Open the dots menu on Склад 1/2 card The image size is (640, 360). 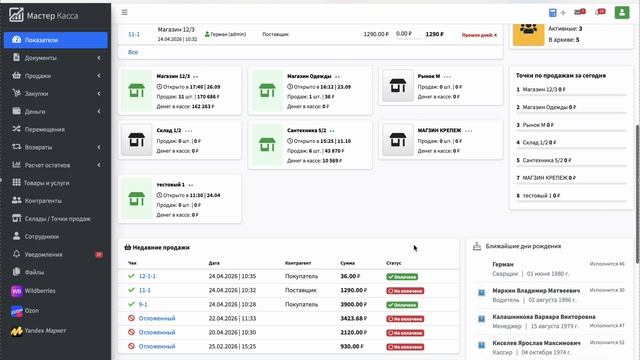[x=188, y=131]
